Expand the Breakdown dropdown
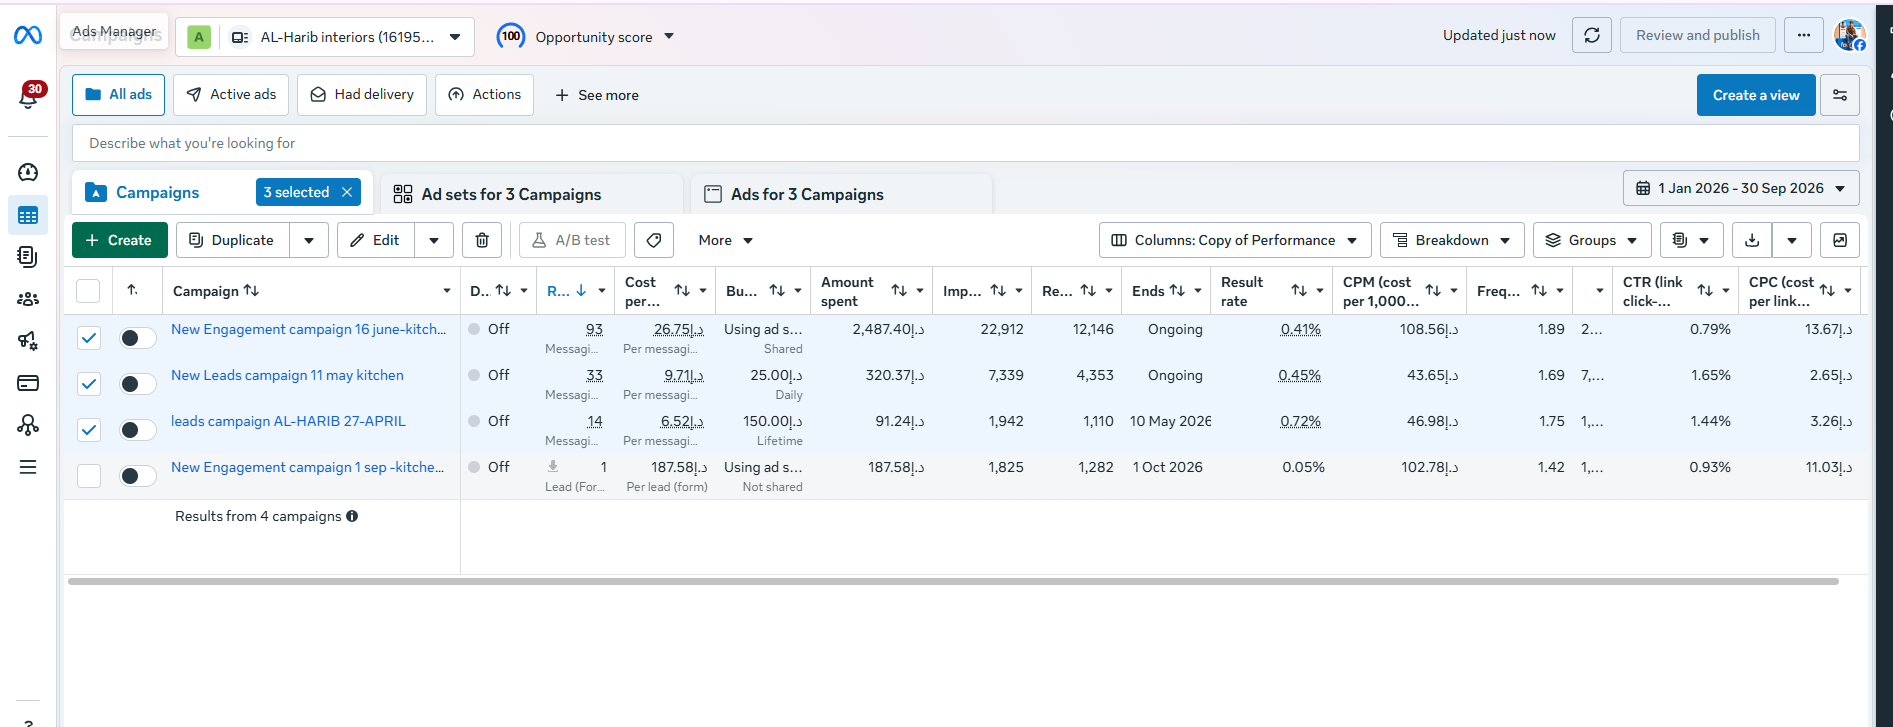Image resolution: width=1893 pixels, height=727 pixels. point(1452,240)
